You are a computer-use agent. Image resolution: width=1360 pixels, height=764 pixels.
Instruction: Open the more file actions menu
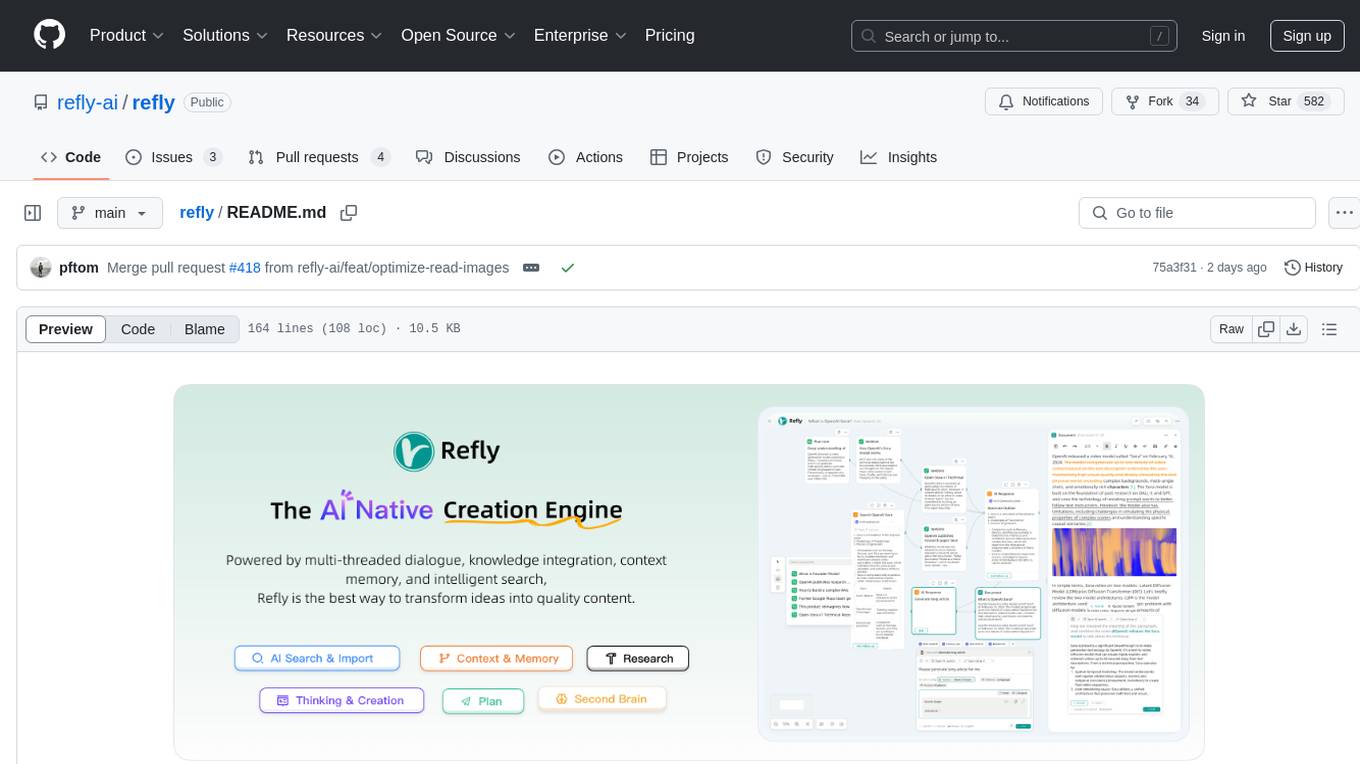[1344, 213]
